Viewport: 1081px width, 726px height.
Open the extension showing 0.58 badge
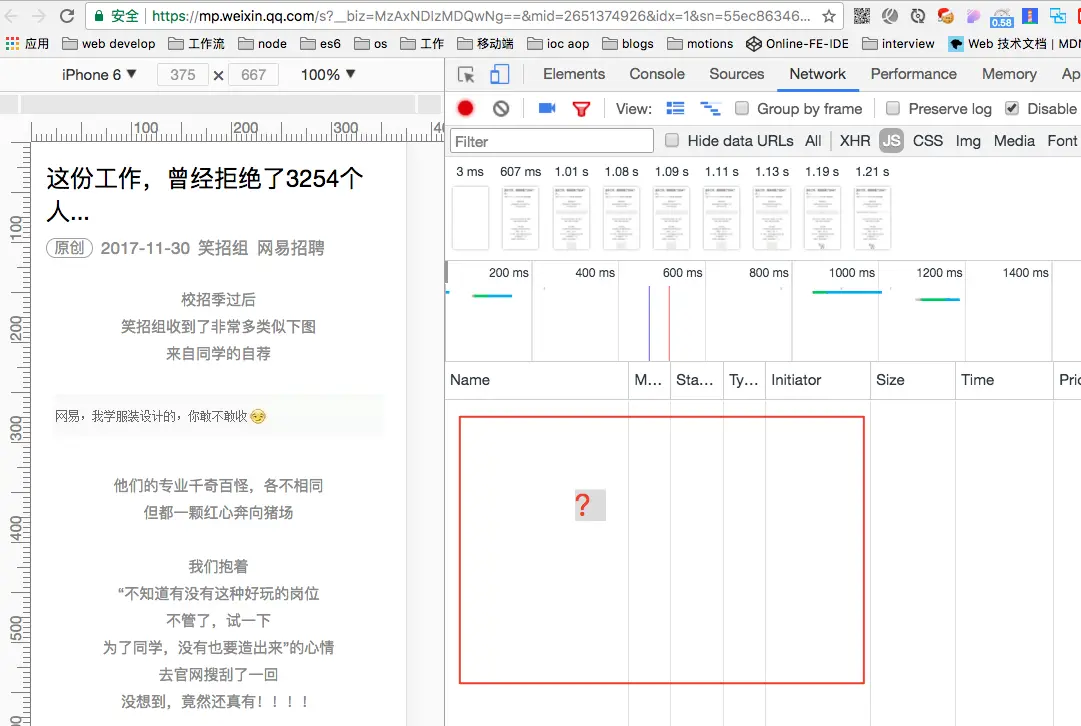coord(1001,17)
